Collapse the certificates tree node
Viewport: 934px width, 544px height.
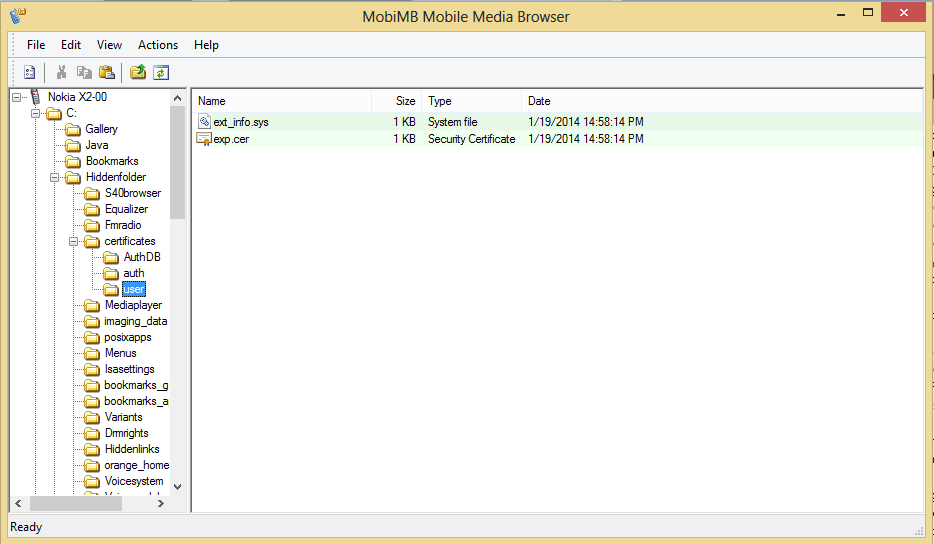74,241
